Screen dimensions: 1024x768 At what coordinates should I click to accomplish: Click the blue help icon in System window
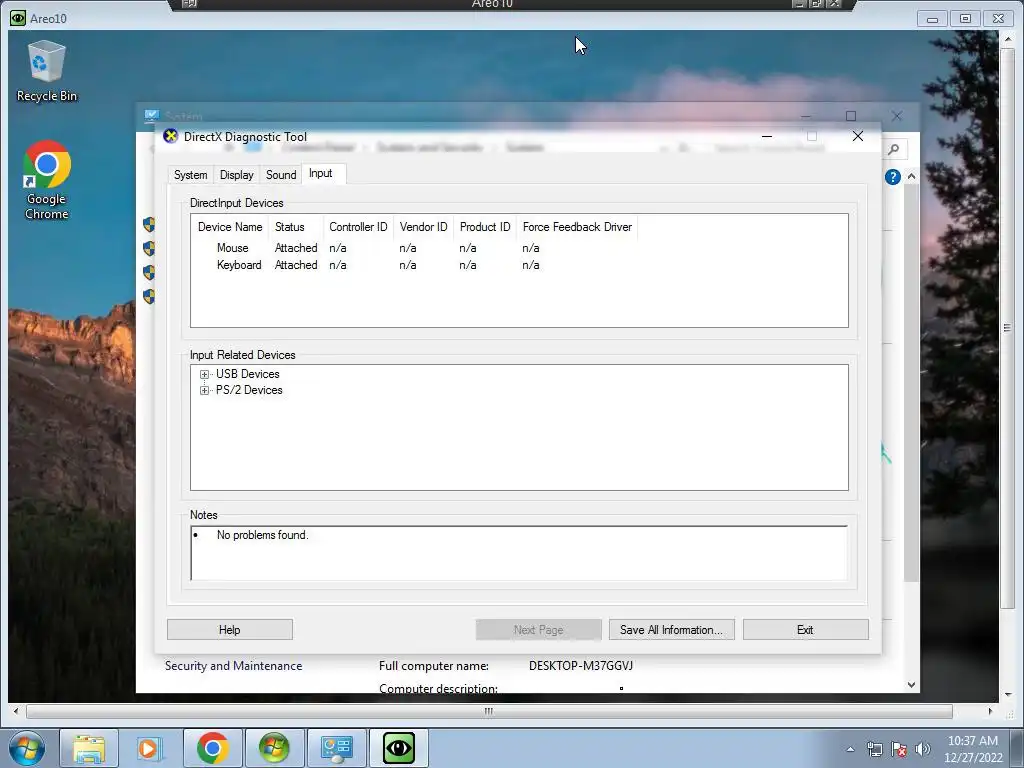tap(893, 177)
